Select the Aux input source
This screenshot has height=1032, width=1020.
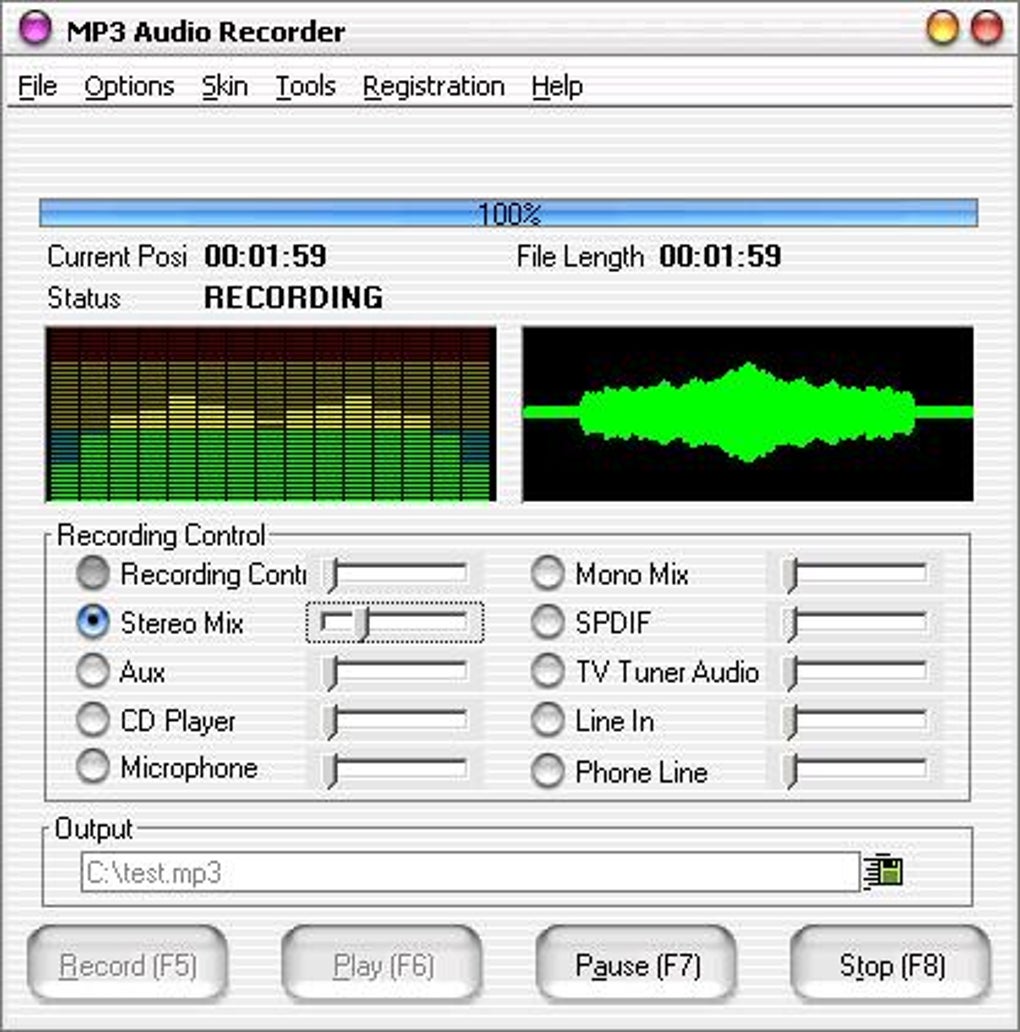[93, 671]
